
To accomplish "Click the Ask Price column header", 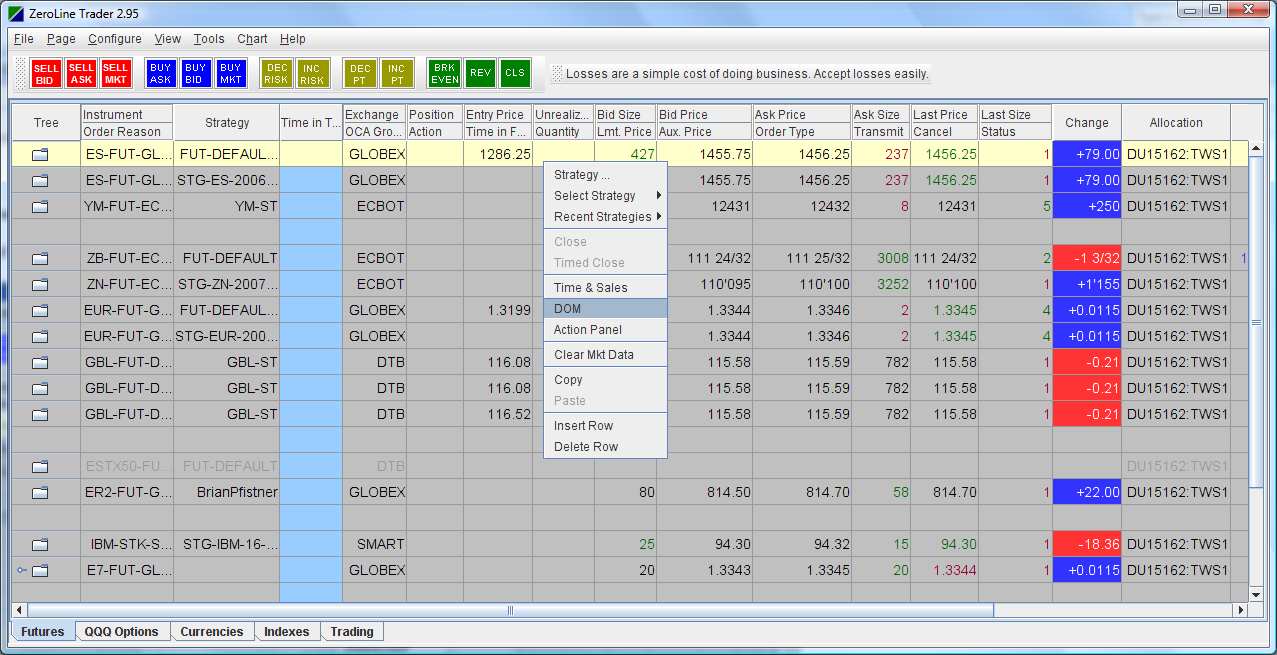I will click(x=802, y=114).
